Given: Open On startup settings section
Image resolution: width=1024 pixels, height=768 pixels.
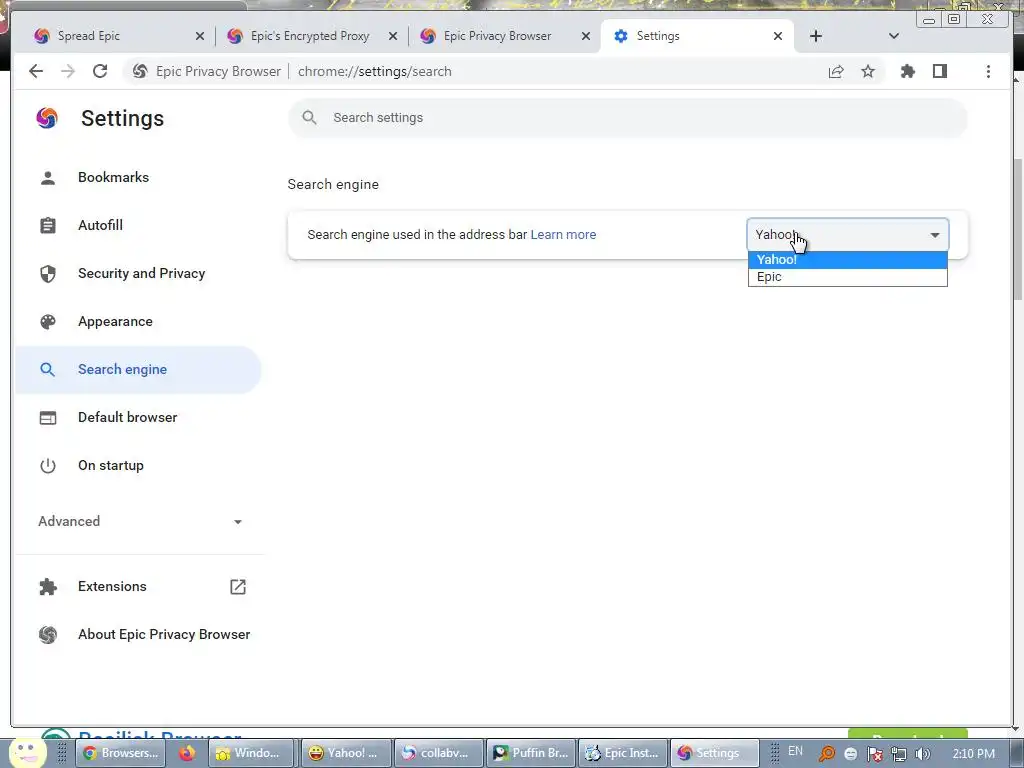Looking at the screenshot, I should point(110,466).
